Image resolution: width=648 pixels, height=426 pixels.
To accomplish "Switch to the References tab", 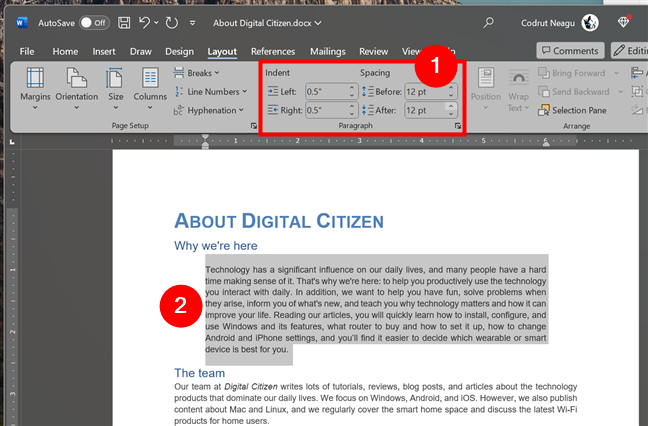I will pyautogui.click(x=273, y=51).
